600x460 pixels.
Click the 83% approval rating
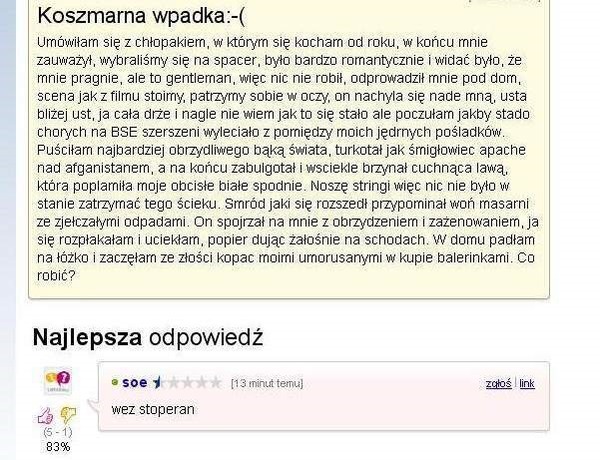pyautogui.click(x=58, y=447)
